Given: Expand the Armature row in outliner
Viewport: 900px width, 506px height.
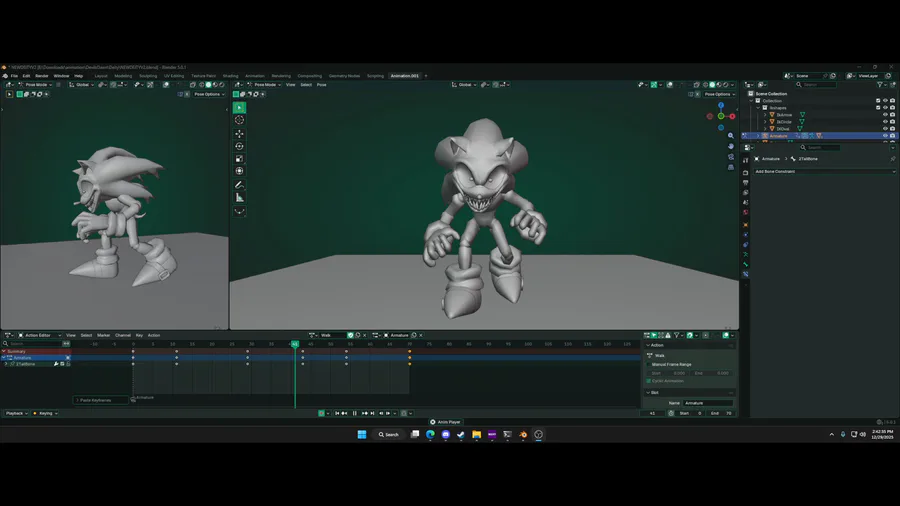Looking at the screenshot, I should (758, 136).
